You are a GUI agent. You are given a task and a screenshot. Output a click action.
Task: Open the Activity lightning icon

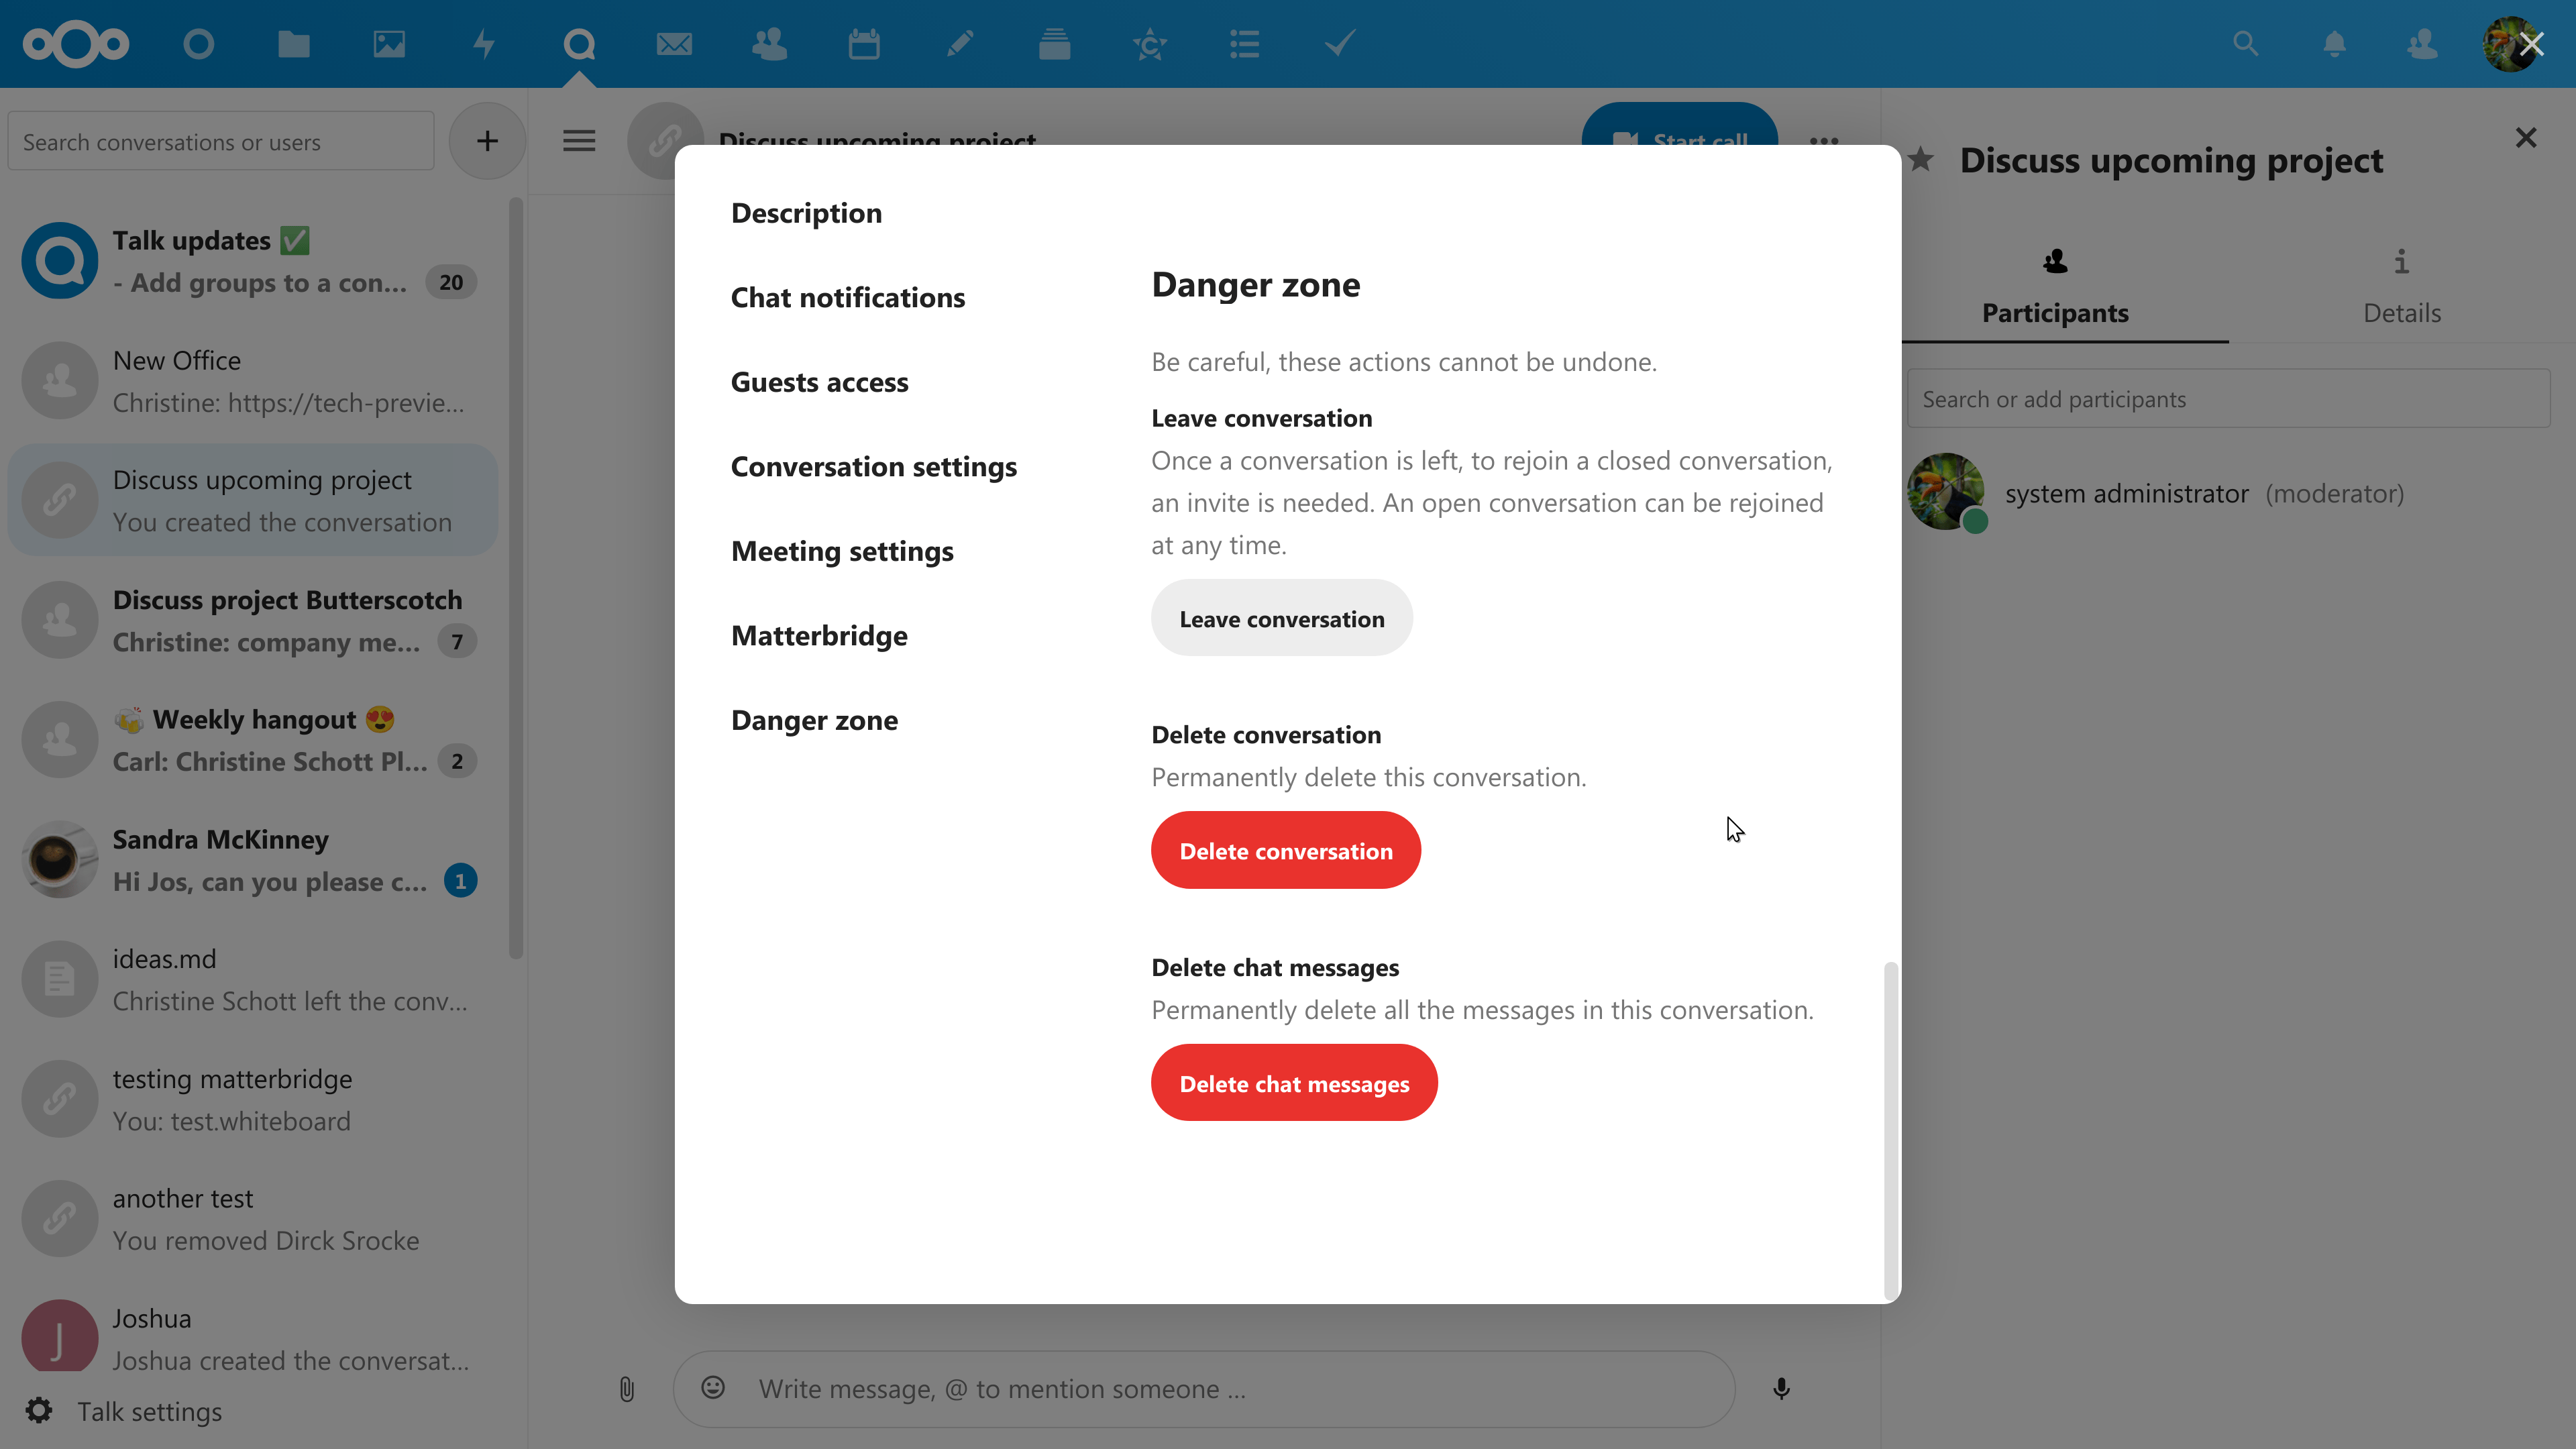click(484, 44)
